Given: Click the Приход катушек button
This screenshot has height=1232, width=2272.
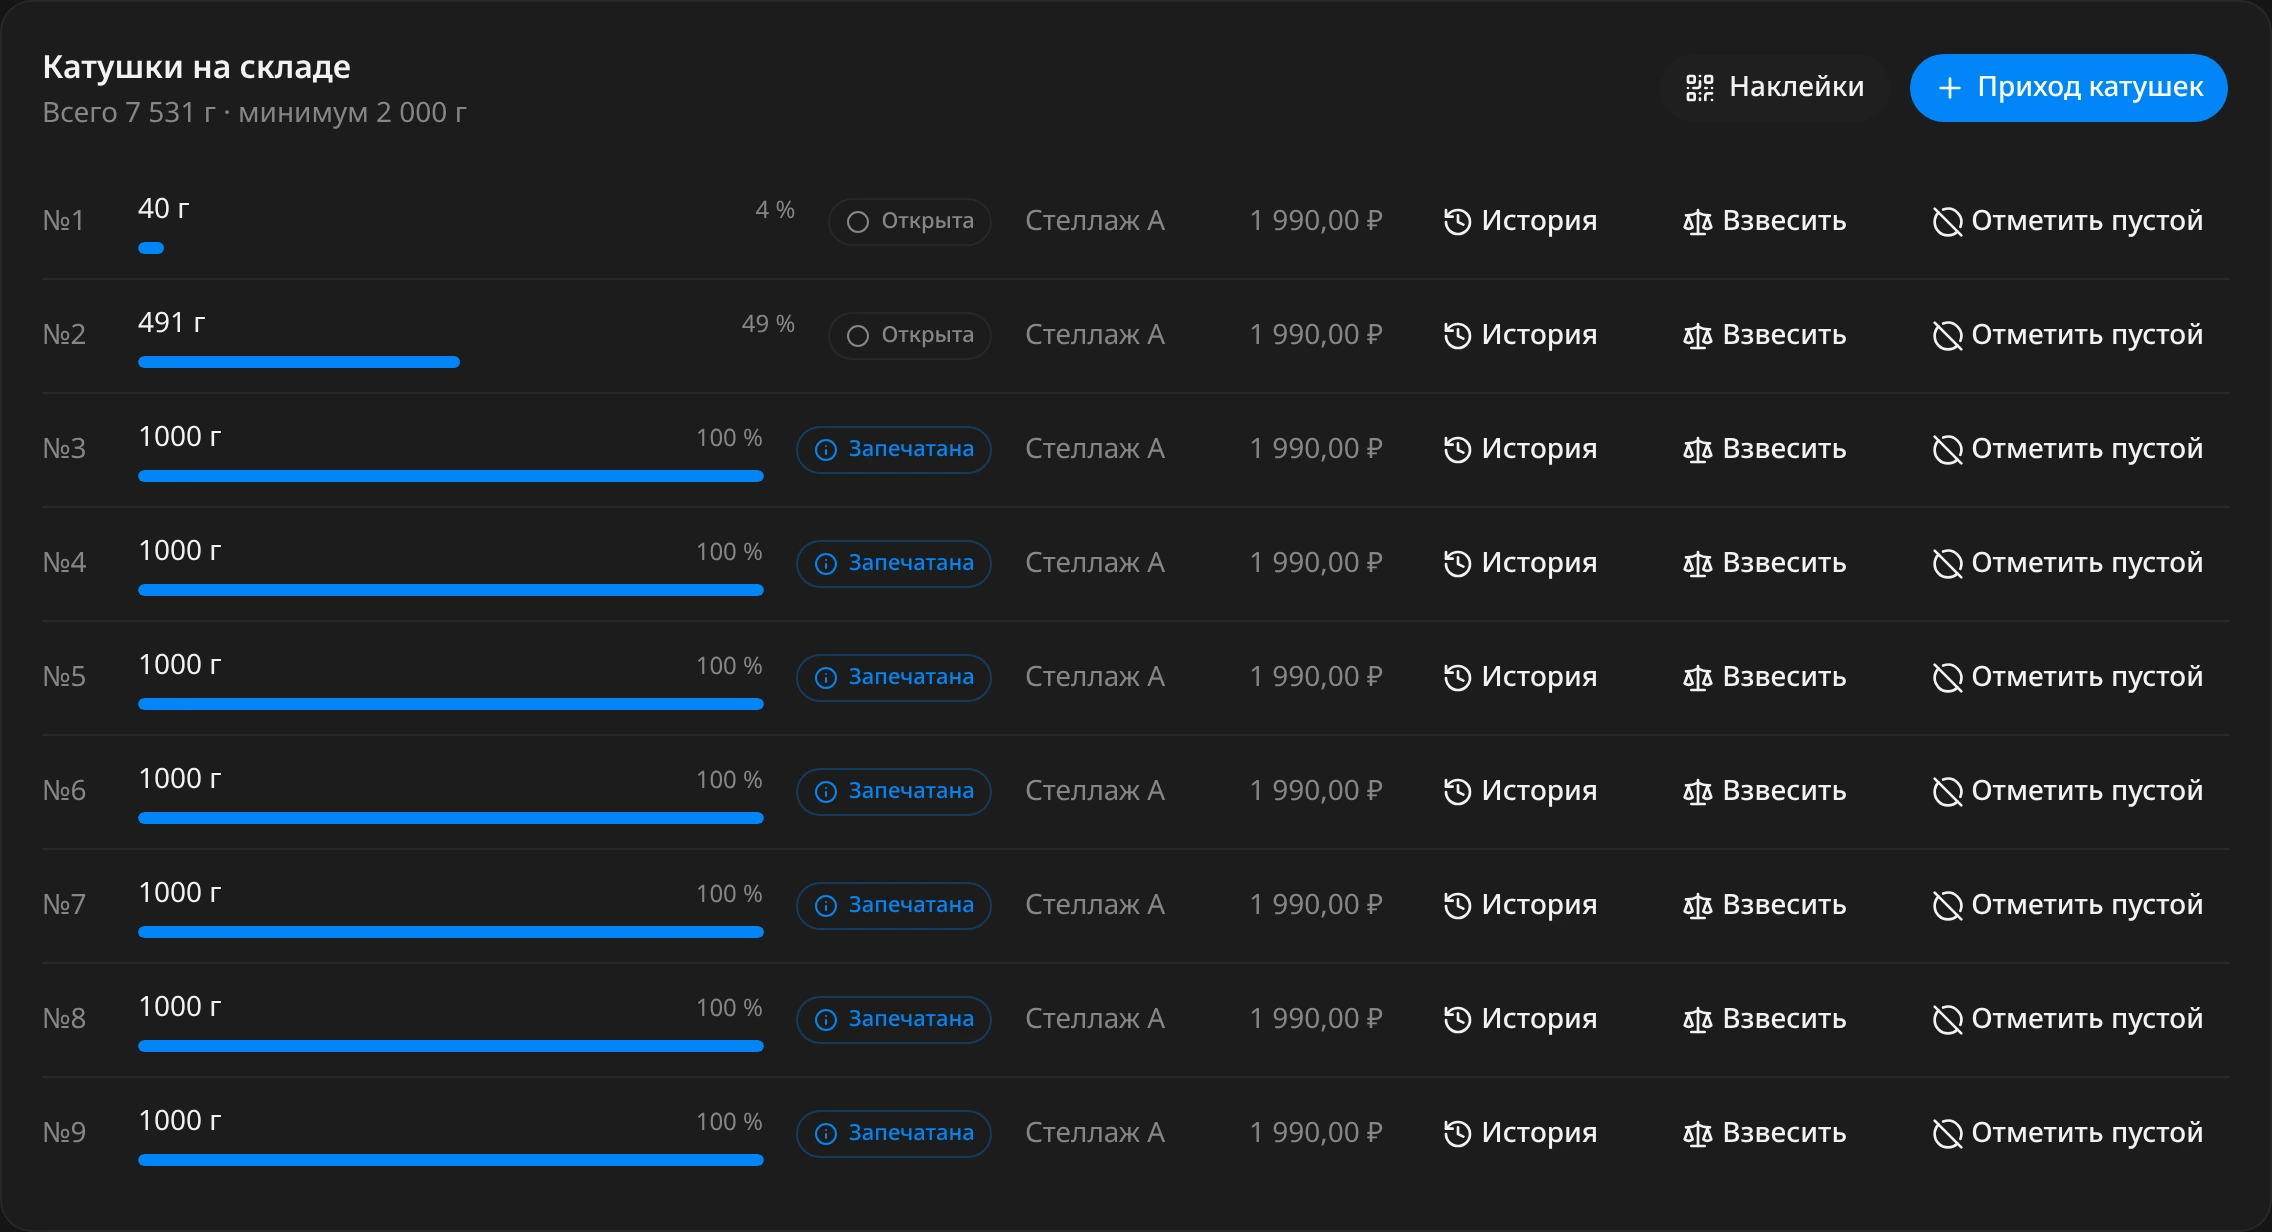Looking at the screenshot, I should (2068, 88).
